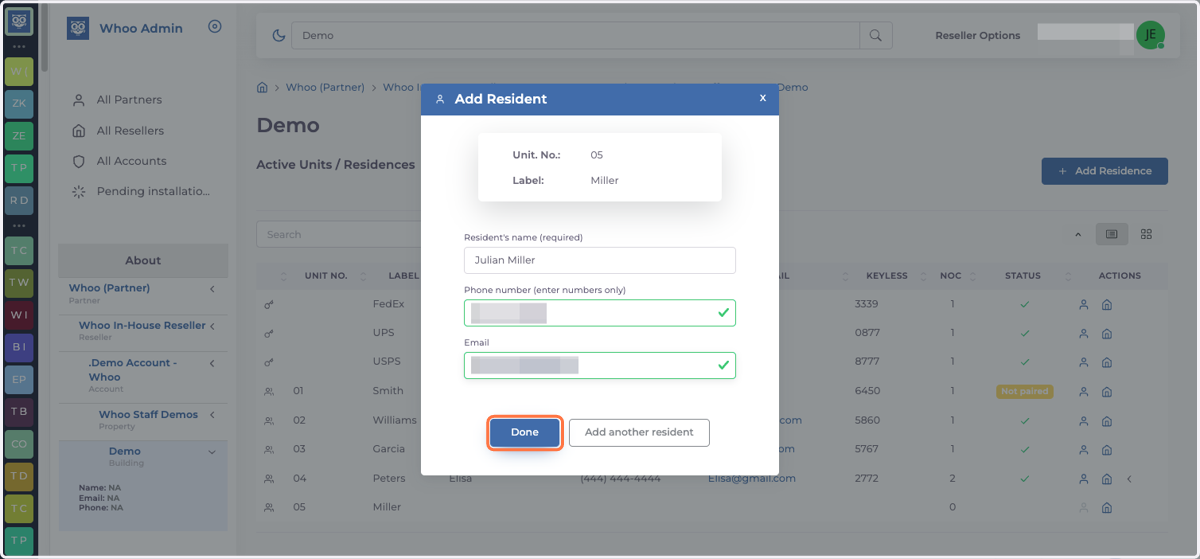The image size is (1200, 559).
Task: Click the TW workspace tile in left strip
Action: tap(19, 283)
